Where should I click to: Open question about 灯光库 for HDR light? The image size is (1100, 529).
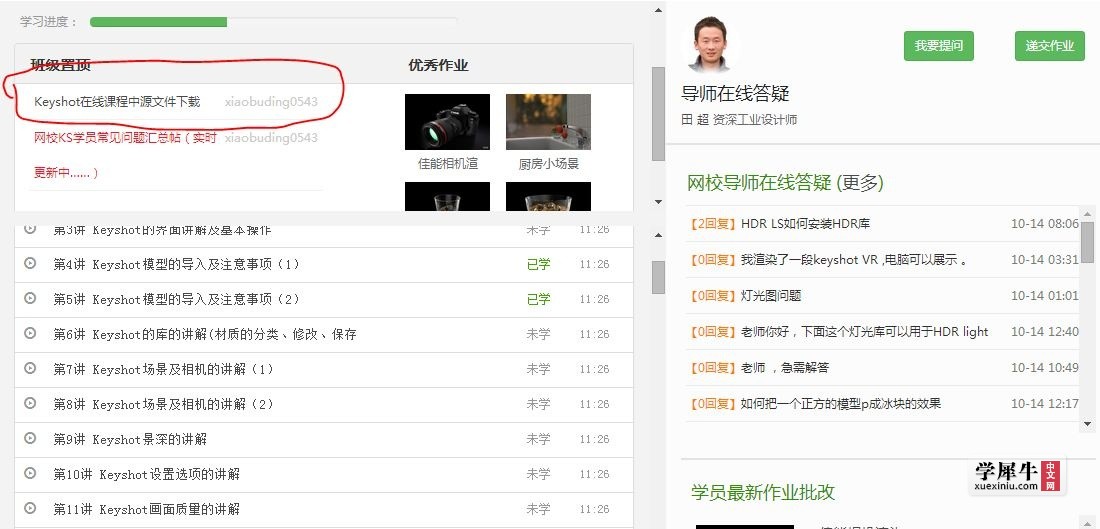click(864, 331)
